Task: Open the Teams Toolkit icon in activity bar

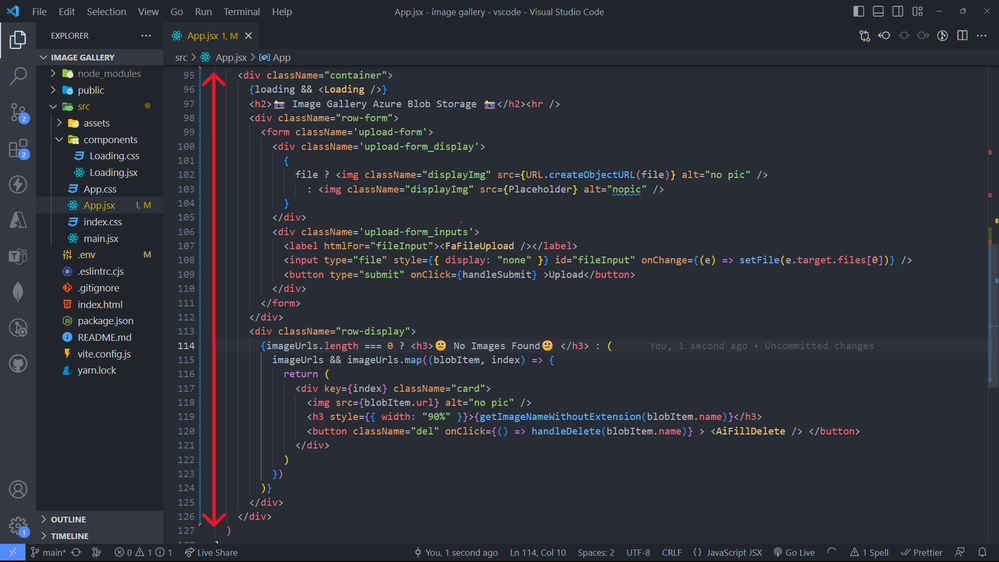Action: (x=18, y=256)
